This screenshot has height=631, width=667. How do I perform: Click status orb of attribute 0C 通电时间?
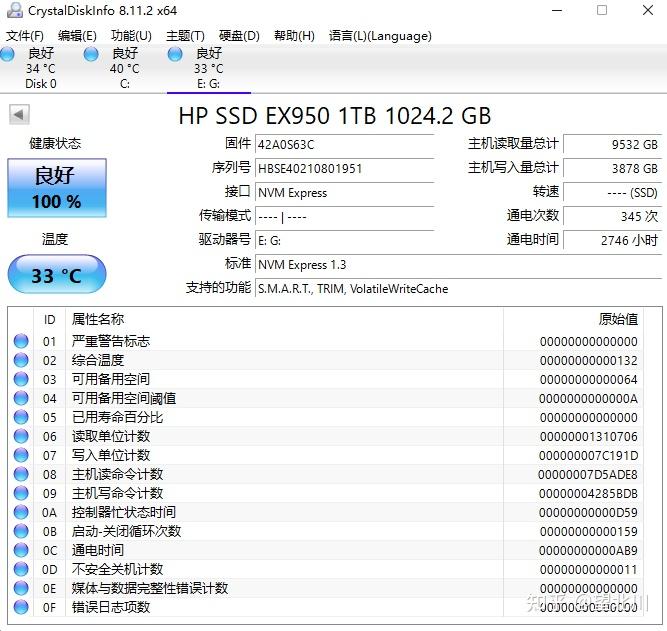(21, 550)
